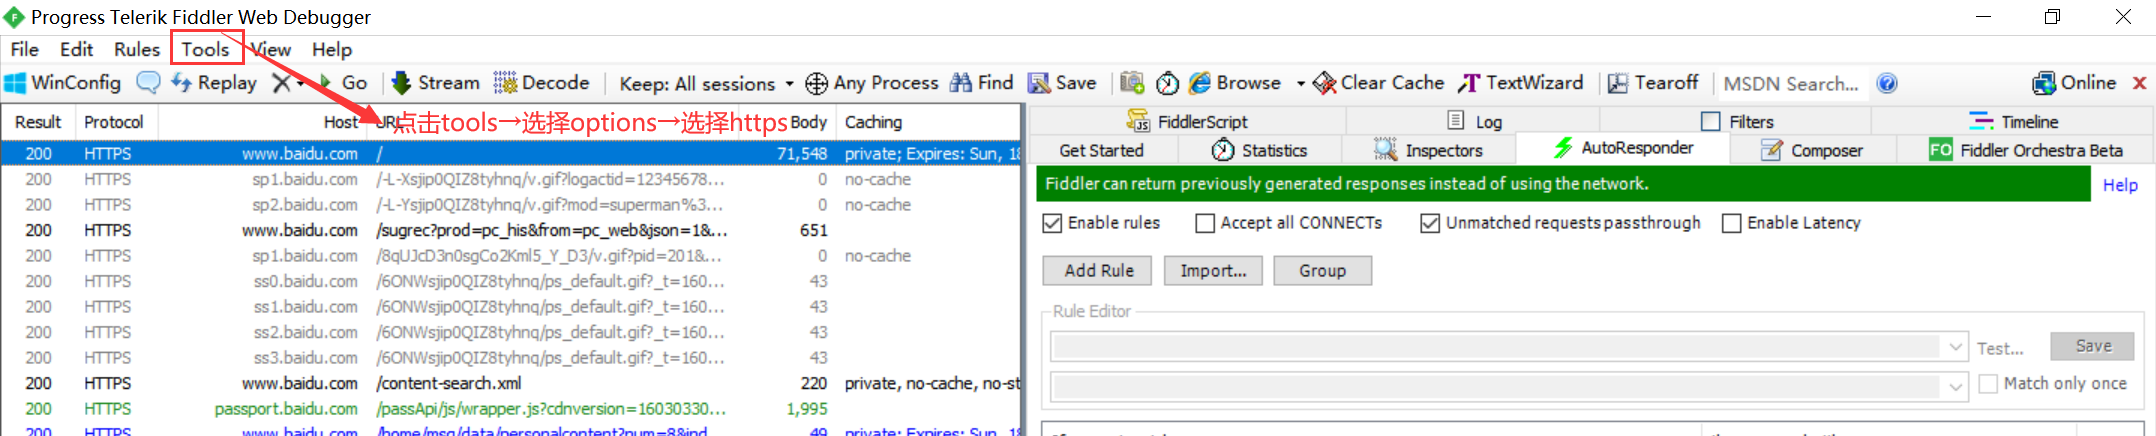Click the comment speech bubble icon
The image size is (2156, 436).
(x=148, y=83)
